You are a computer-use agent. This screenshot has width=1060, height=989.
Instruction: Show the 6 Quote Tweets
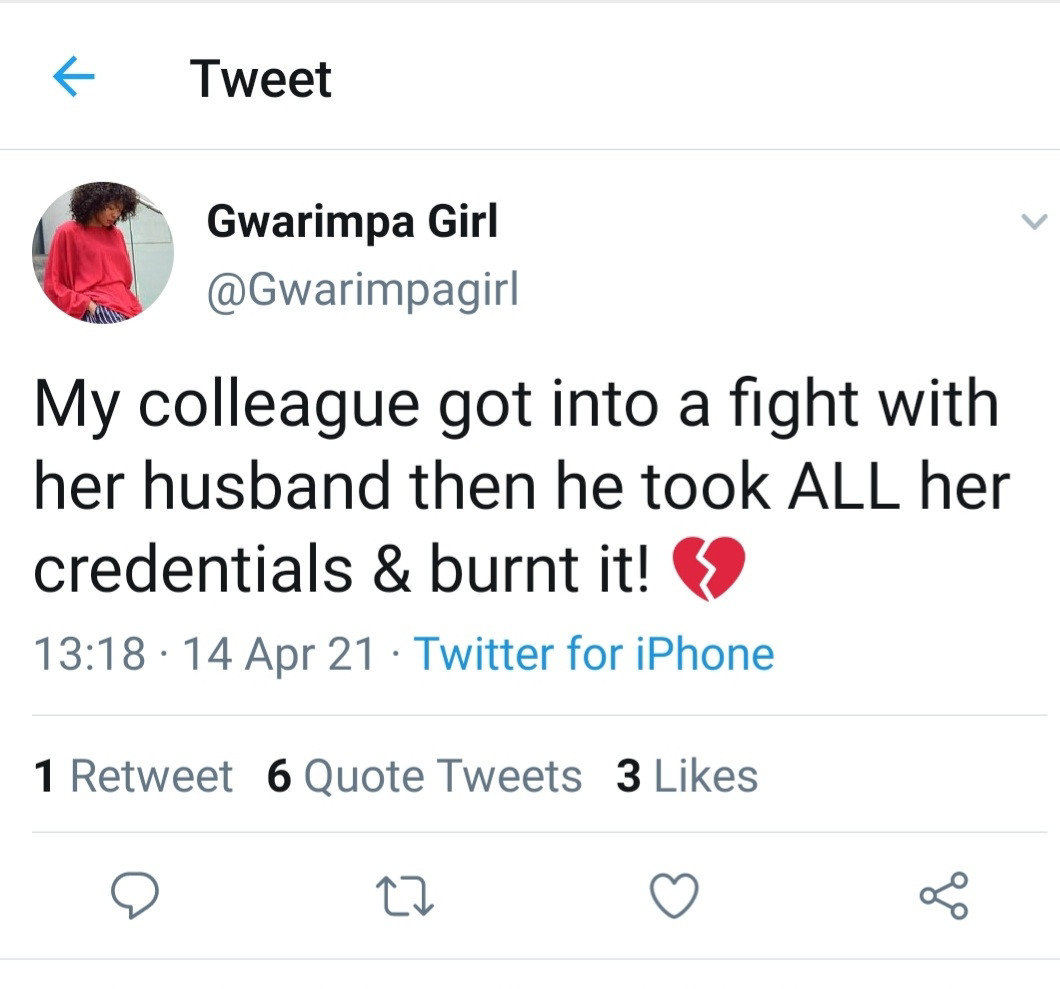coord(424,776)
